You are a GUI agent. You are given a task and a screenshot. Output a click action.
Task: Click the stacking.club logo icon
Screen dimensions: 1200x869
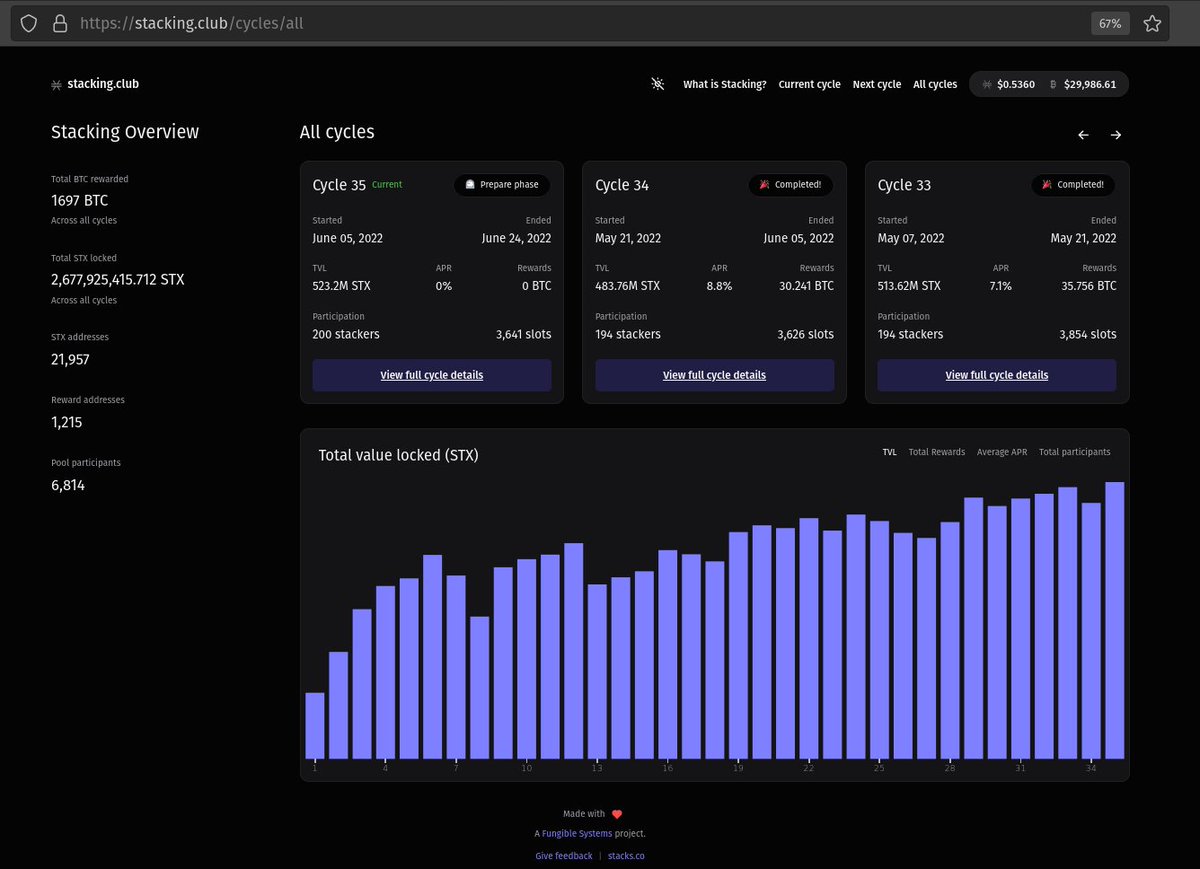pos(56,85)
